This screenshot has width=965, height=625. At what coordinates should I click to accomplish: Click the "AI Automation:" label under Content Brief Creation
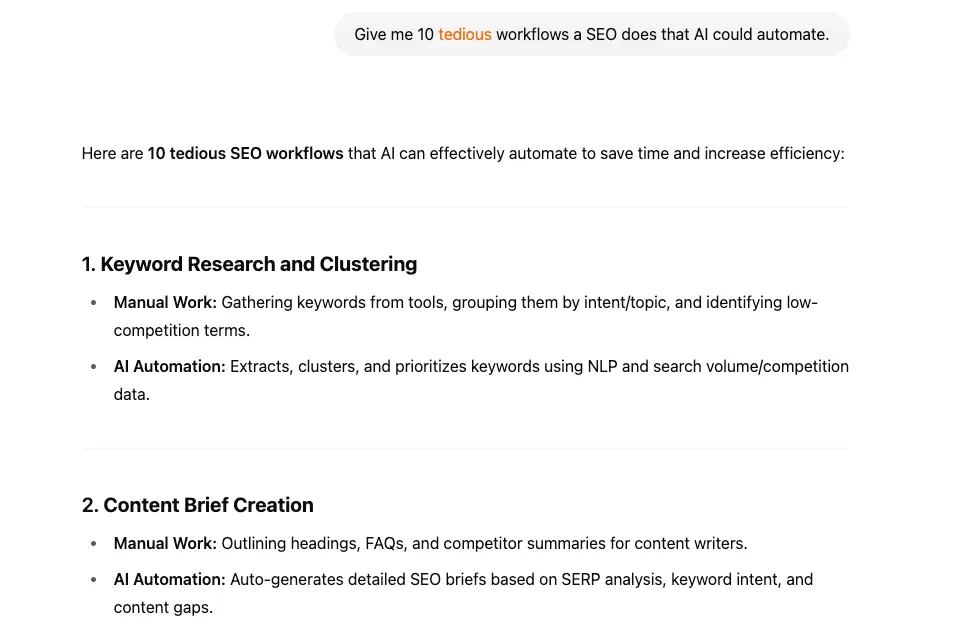169,579
